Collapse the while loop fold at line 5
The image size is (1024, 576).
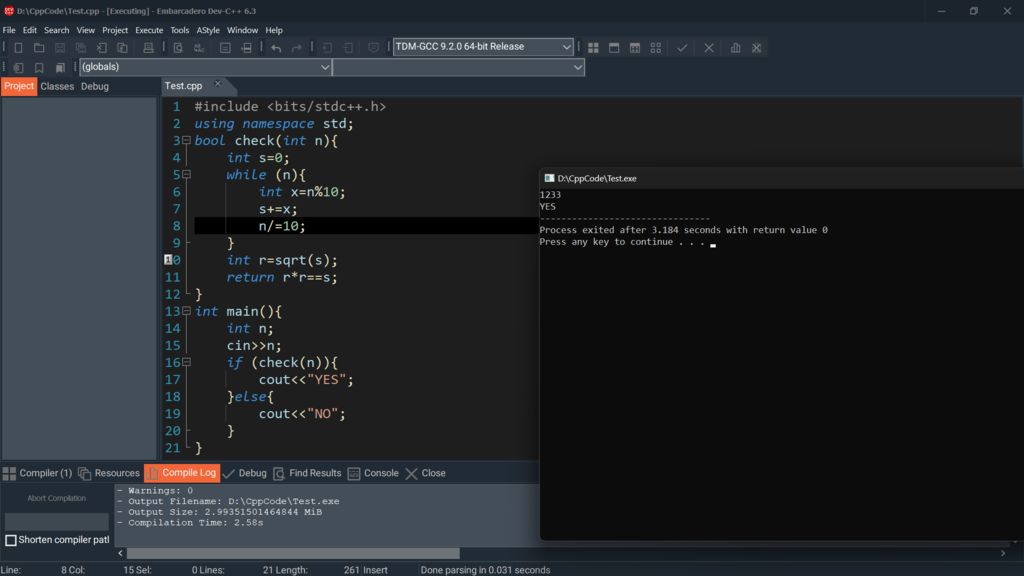point(186,174)
